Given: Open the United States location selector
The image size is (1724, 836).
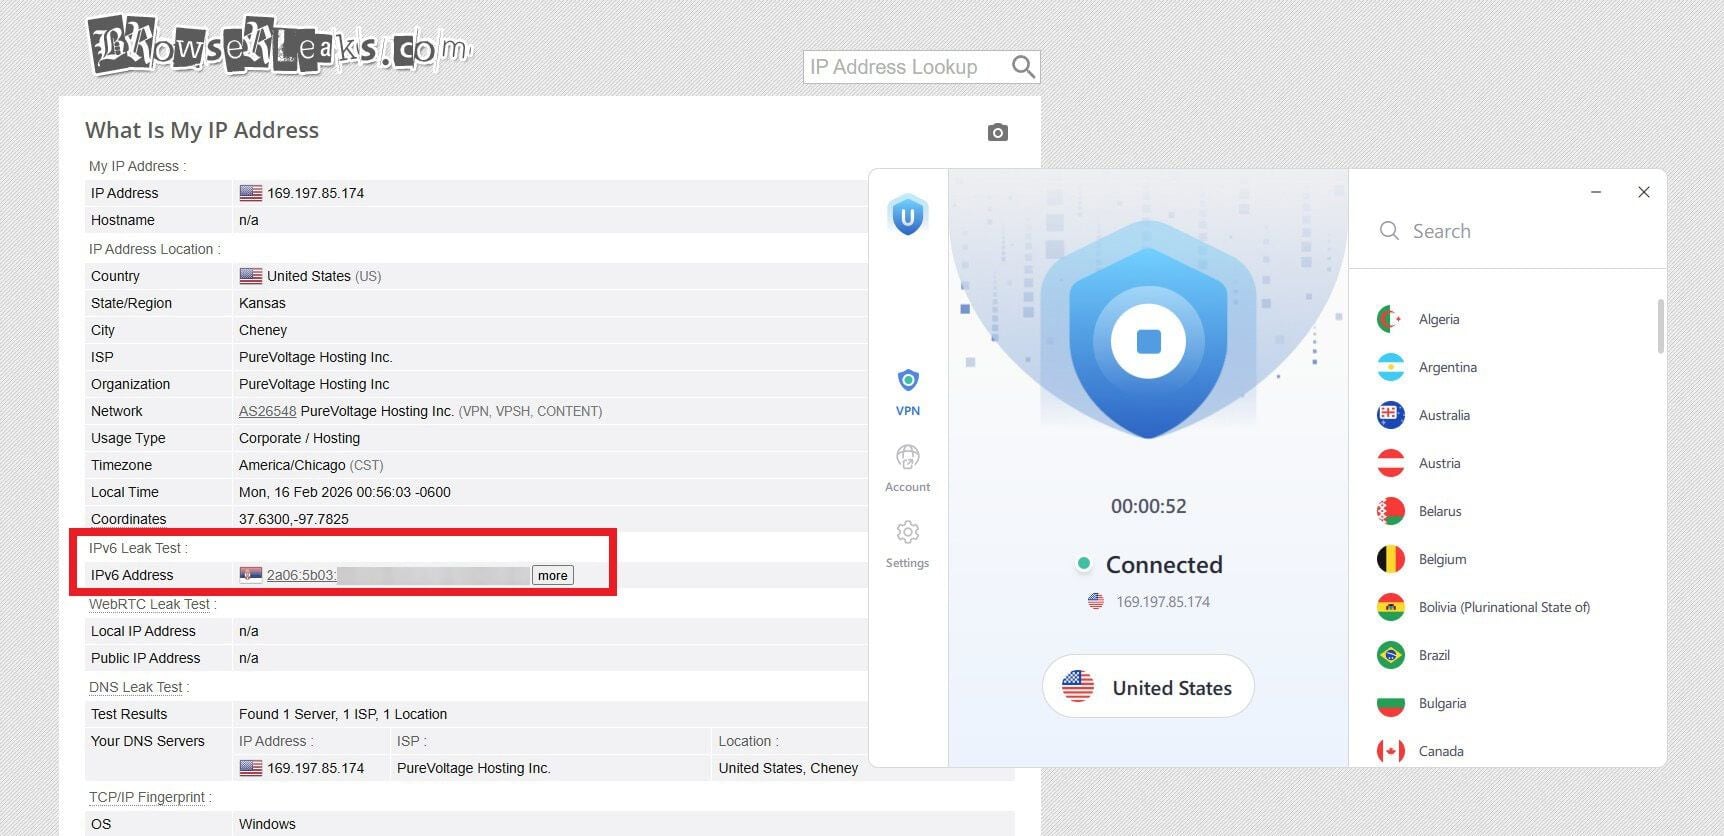Looking at the screenshot, I should [1148, 687].
